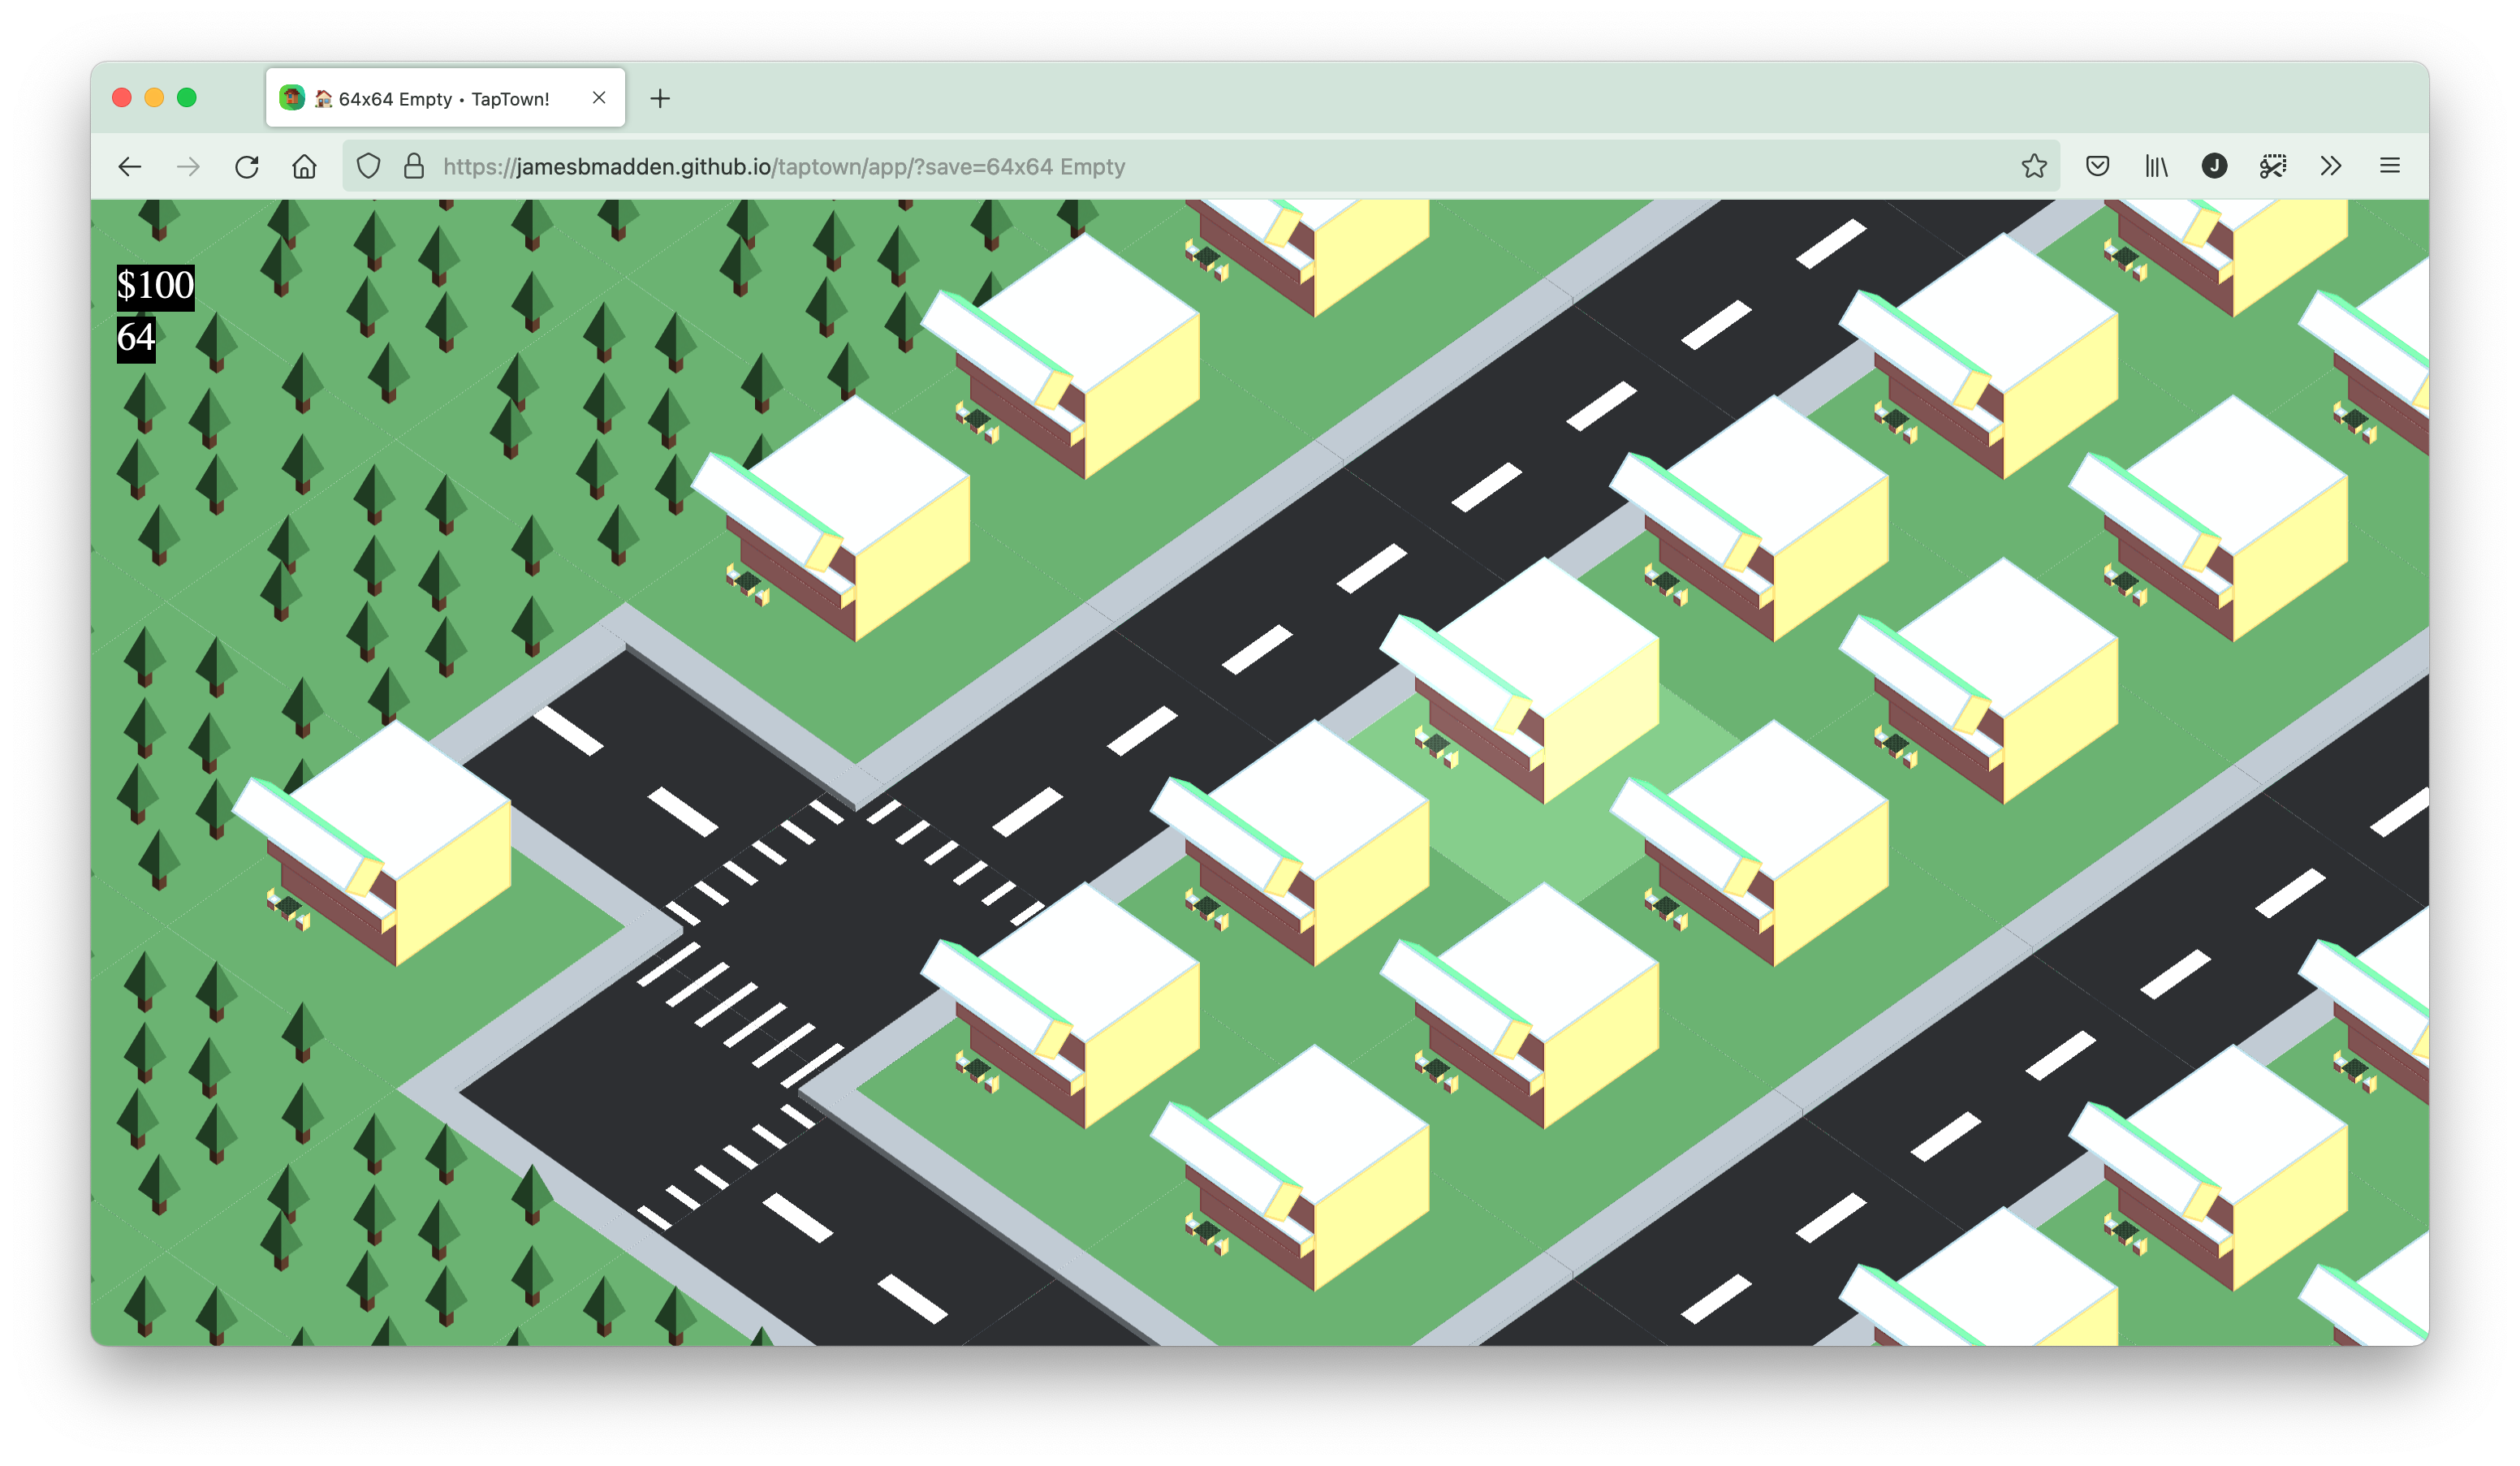Viewport: 2520px width, 1466px height.
Task: Click the screenshot tool icon
Action: point(2272,166)
